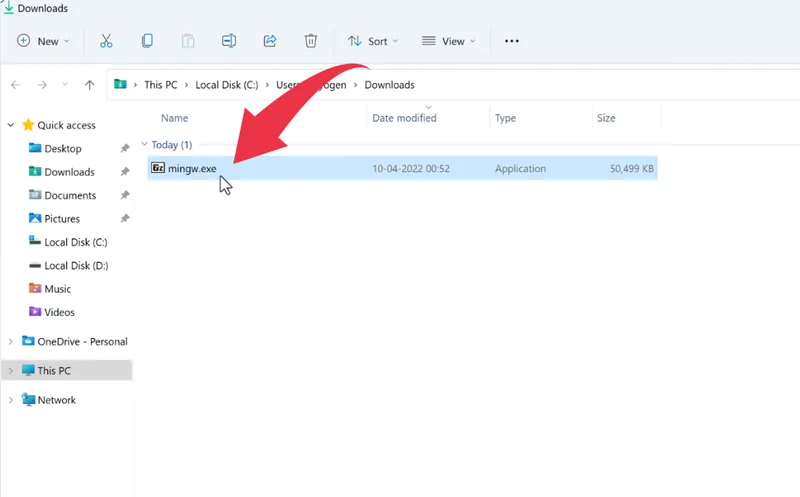The height and width of the screenshot is (497, 800).
Task: Click the Back arrow navigation button
Action: (16, 85)
